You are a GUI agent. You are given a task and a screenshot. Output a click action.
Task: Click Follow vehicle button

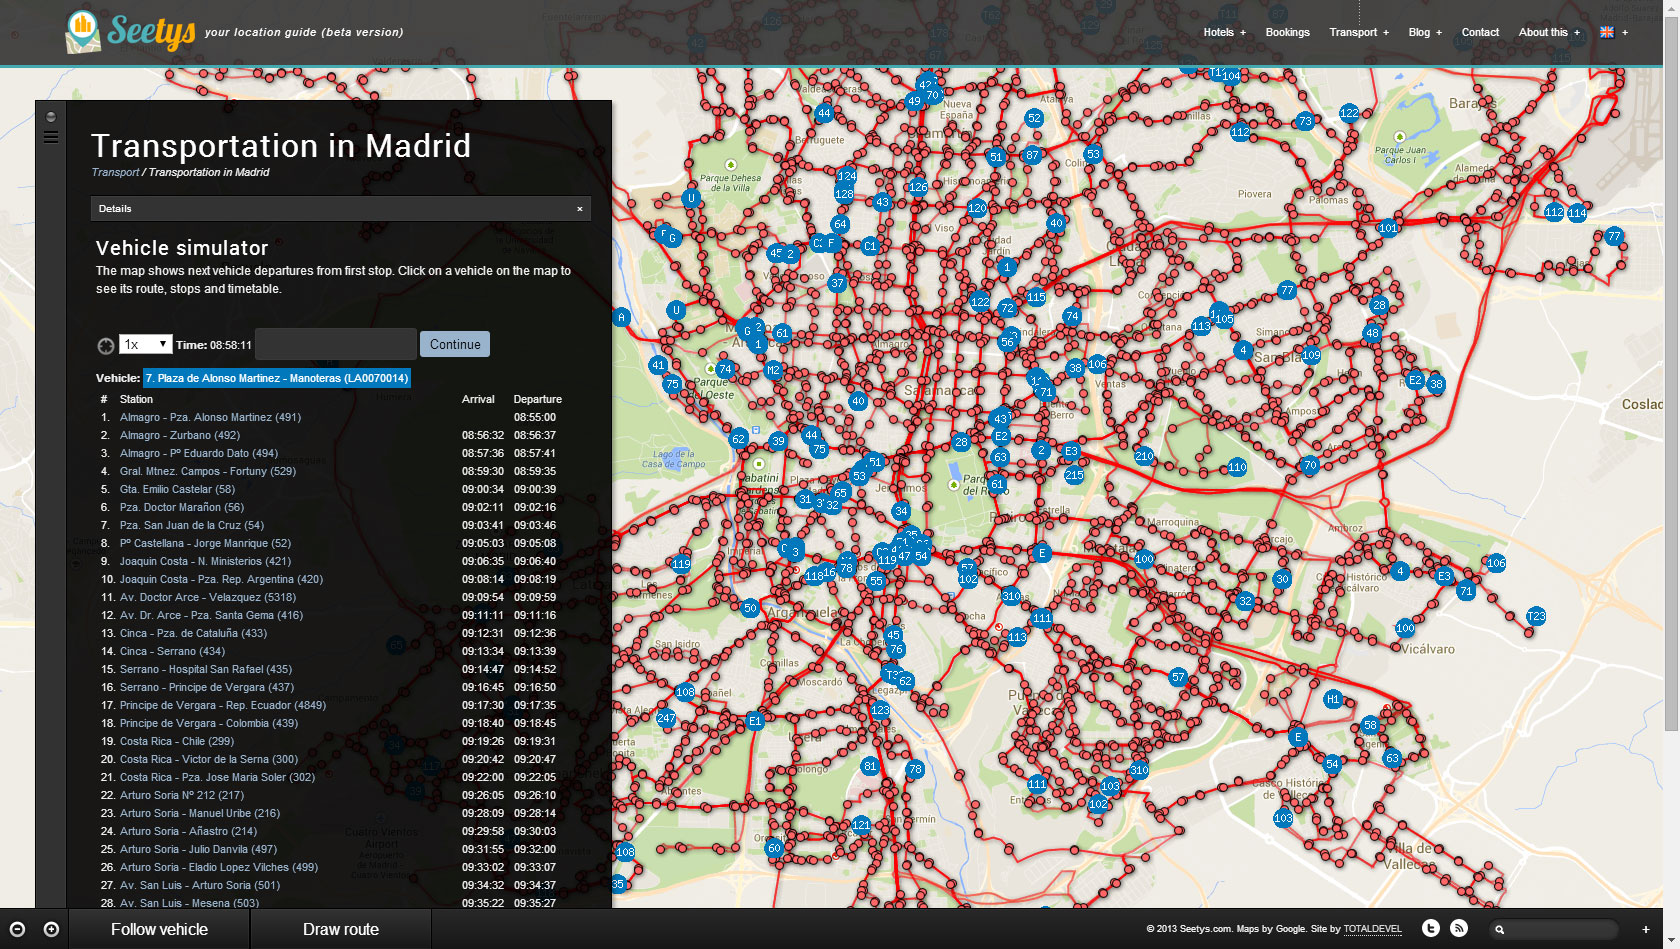(x=159, y=929)
